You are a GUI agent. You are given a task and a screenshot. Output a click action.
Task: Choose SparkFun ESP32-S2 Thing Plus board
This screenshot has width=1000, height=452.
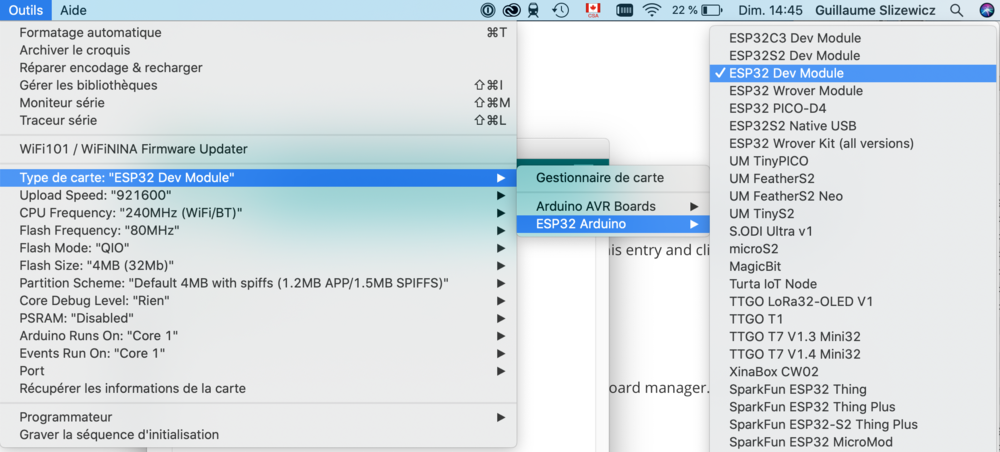853,424
